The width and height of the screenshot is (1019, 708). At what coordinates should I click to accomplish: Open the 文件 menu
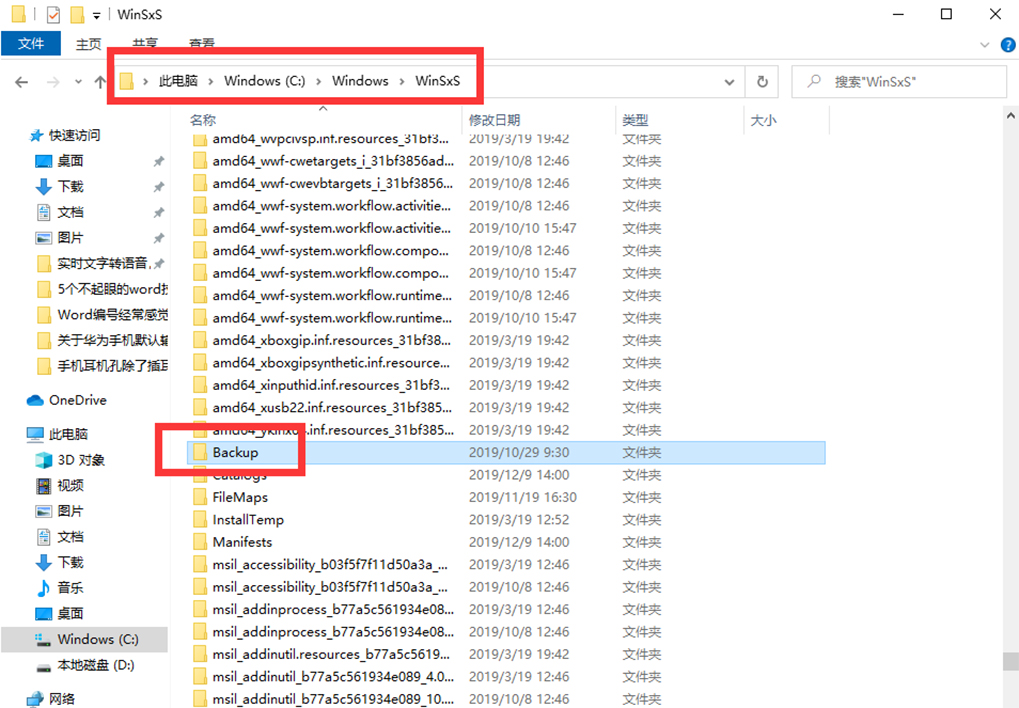30,44
